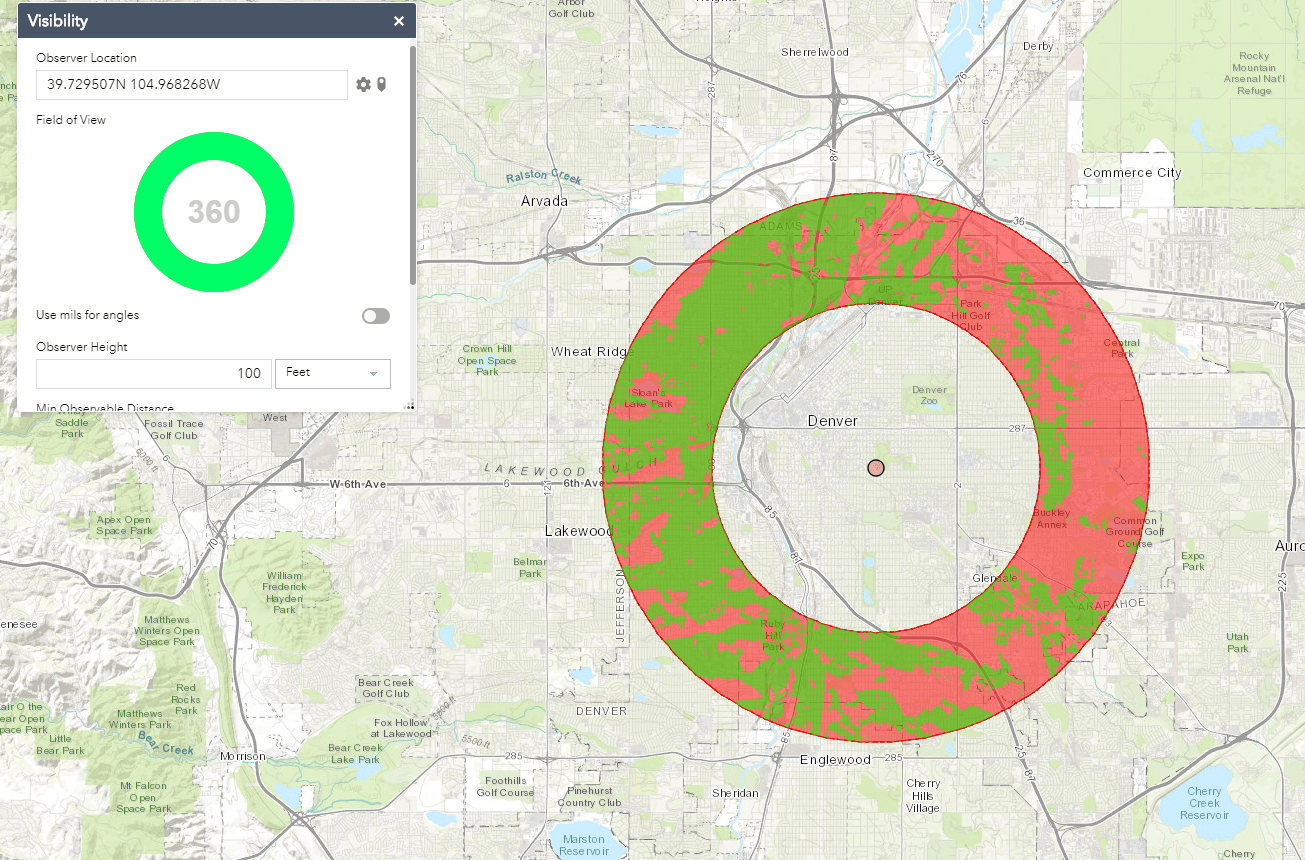Viewport: 1305px width, 860px height.
Task: Click the Derby map label
Action: [1038, 47]
